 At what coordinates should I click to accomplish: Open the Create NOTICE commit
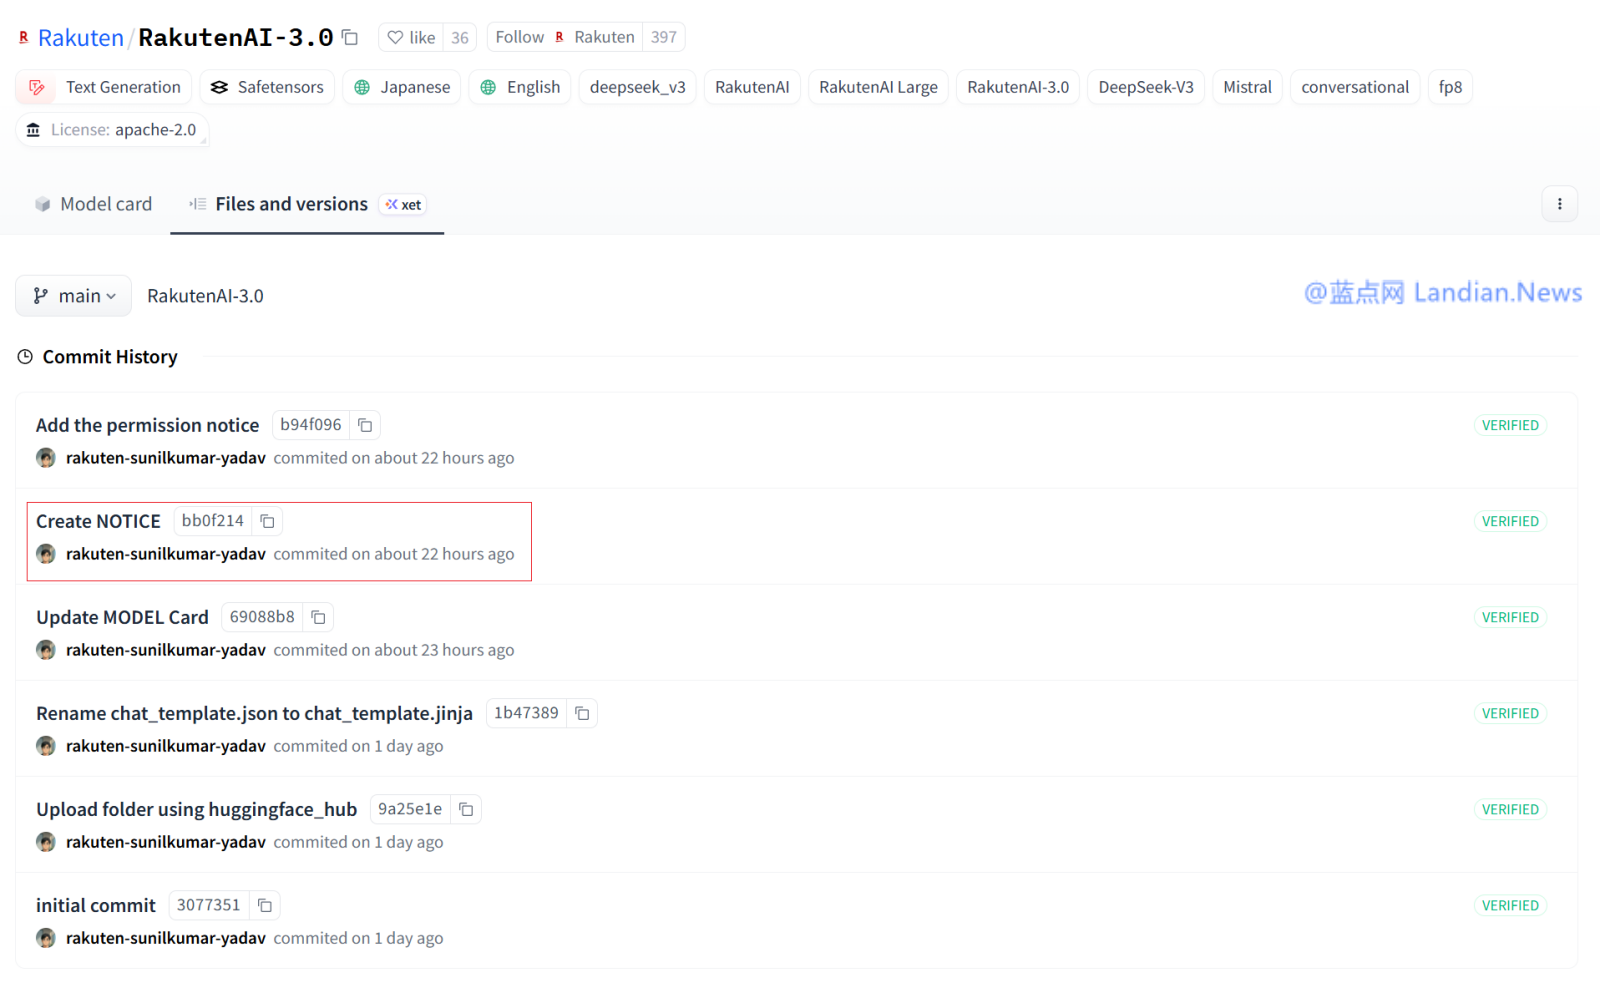(x=98, y=521)
